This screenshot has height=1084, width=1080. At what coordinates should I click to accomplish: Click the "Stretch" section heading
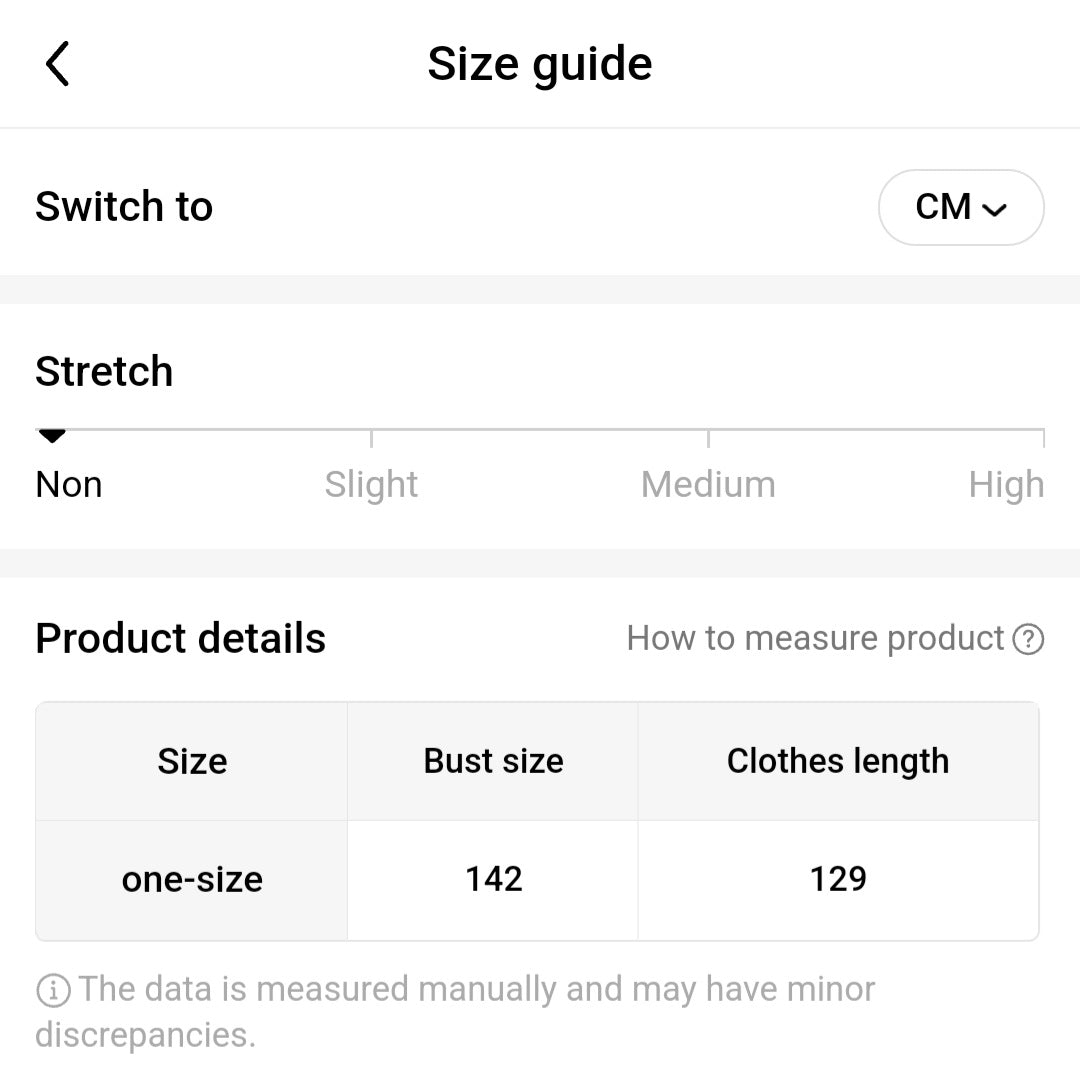104,372
